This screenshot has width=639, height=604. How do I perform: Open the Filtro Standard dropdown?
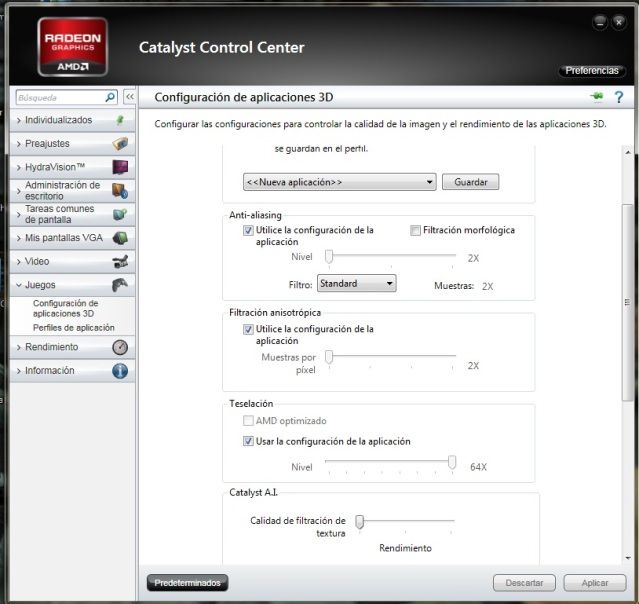(356, 284)
